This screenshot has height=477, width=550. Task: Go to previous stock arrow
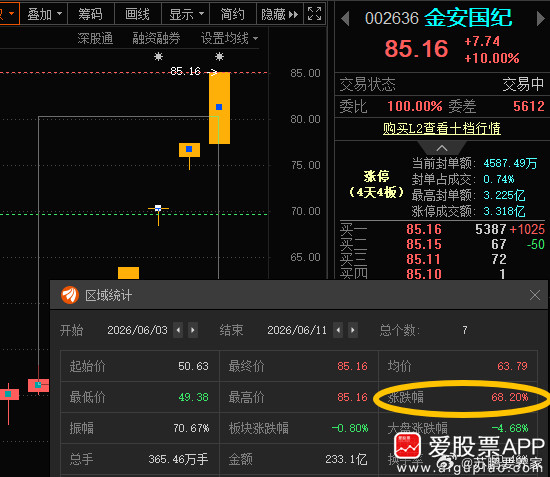coord(345,19)
